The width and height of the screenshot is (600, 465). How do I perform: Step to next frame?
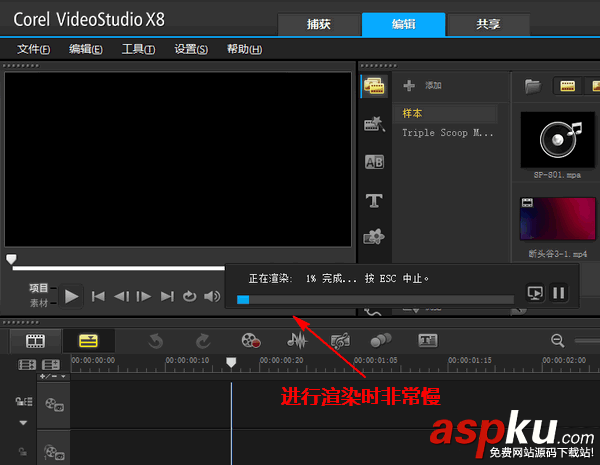click(143, 297)
